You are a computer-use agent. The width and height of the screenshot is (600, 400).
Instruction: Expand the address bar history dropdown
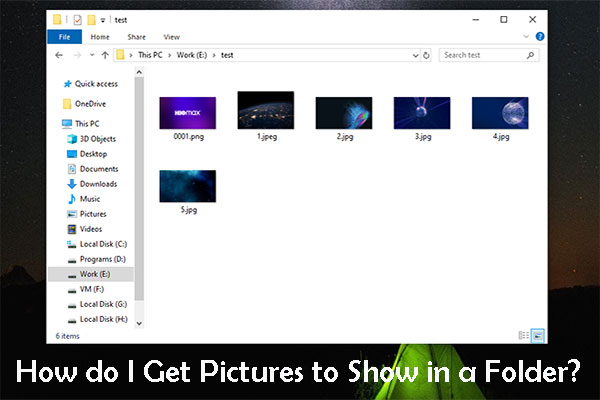(x=415, y=56)
